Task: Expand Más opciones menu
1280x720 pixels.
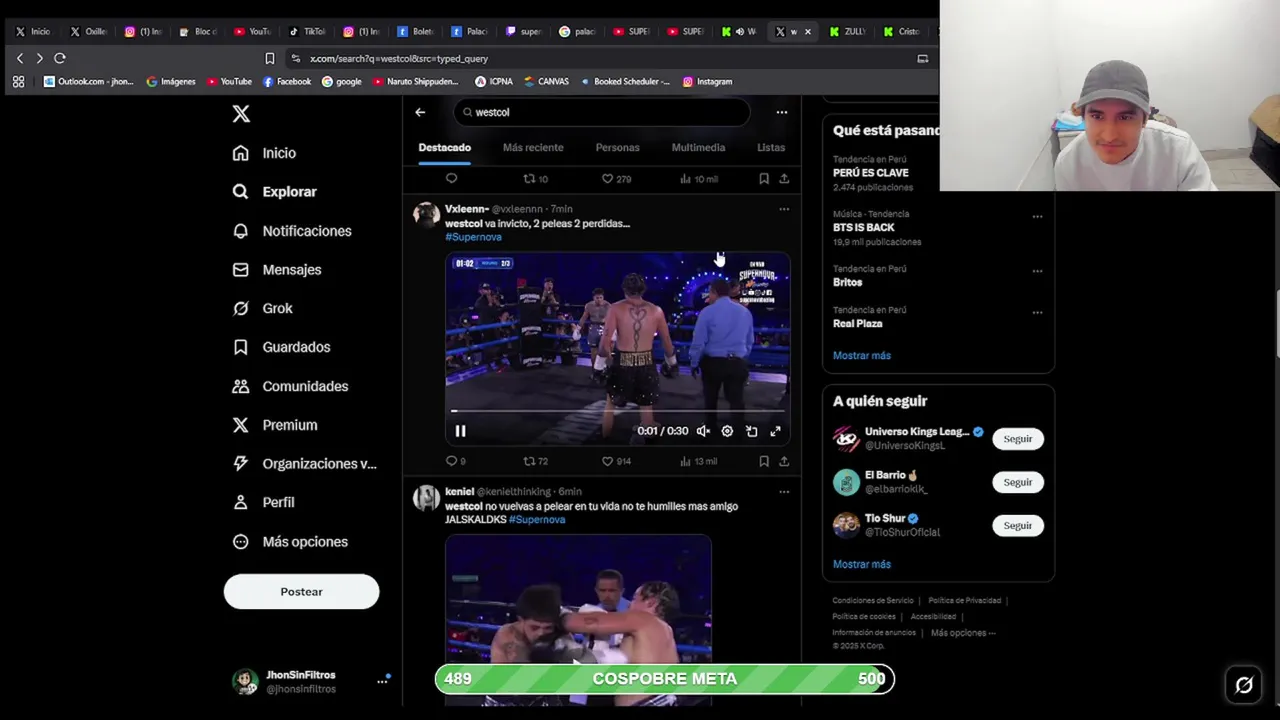Action: point(290,542)
